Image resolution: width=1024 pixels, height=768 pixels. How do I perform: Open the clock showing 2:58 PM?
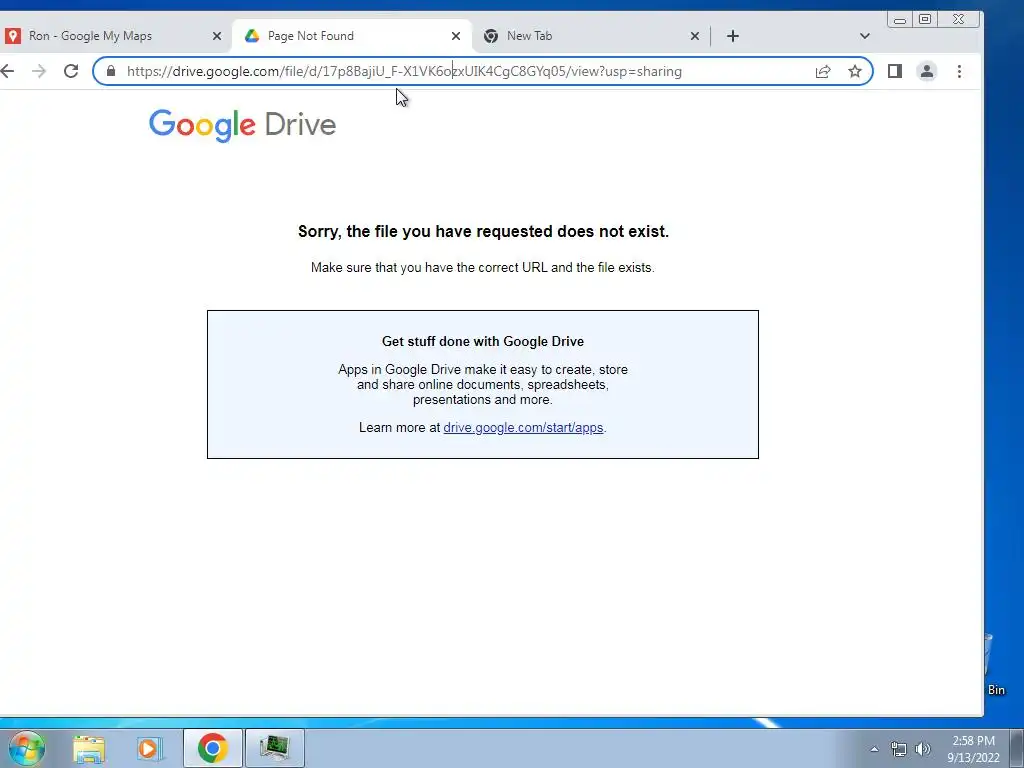point(973,749)
